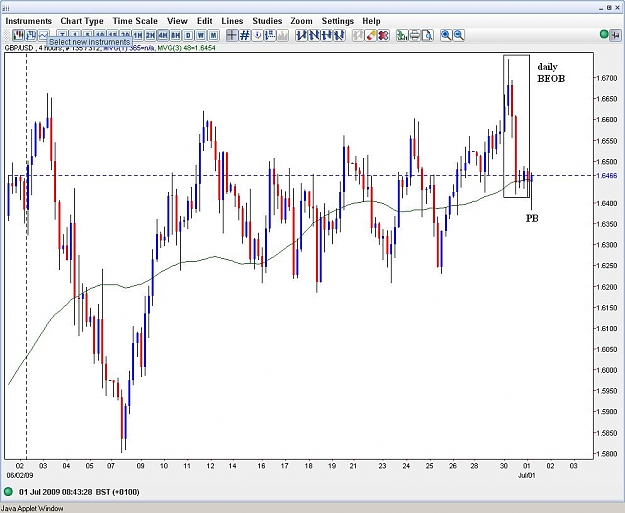Switch to monthly (M) time scale

[213, 35]
